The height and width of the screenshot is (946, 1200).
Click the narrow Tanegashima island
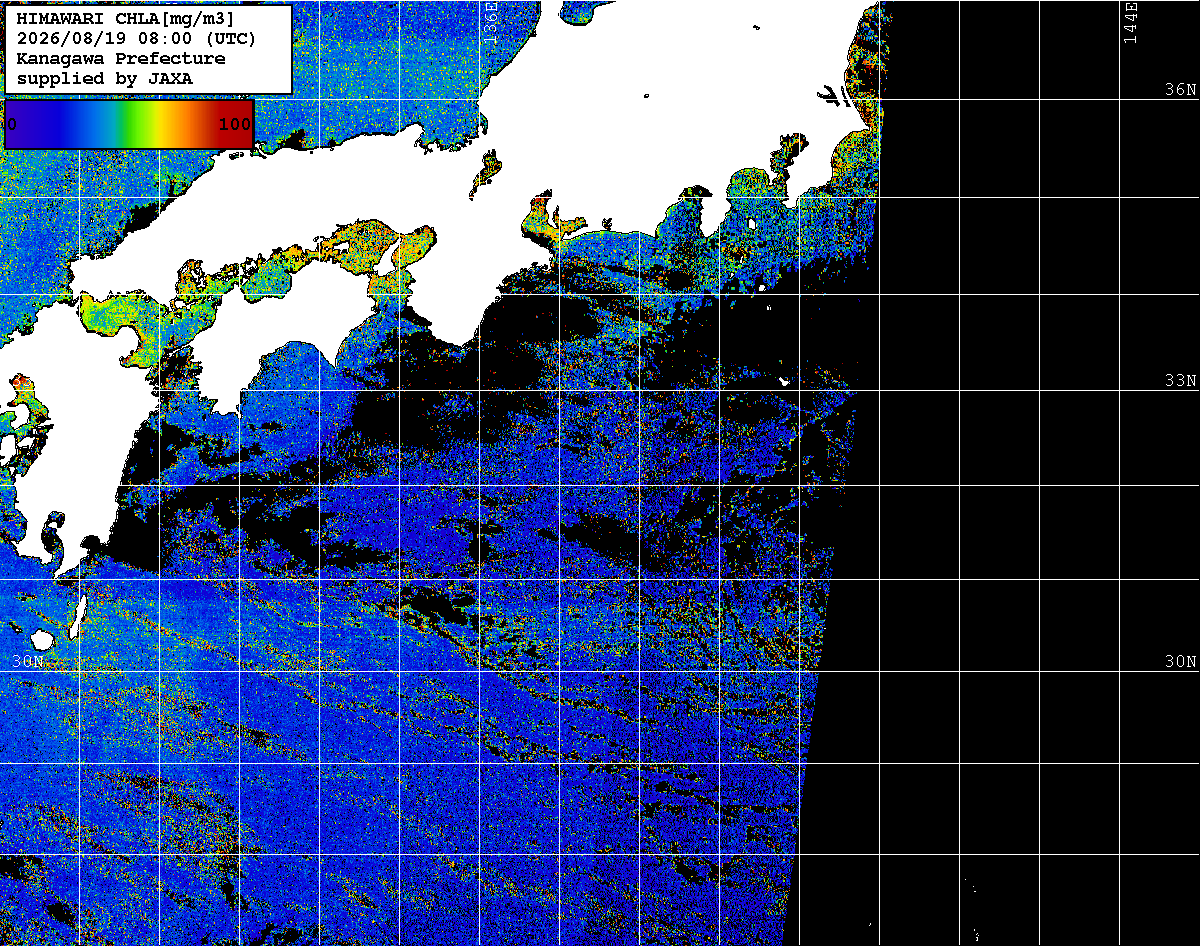pyautogui.click(x=78, y=617)
